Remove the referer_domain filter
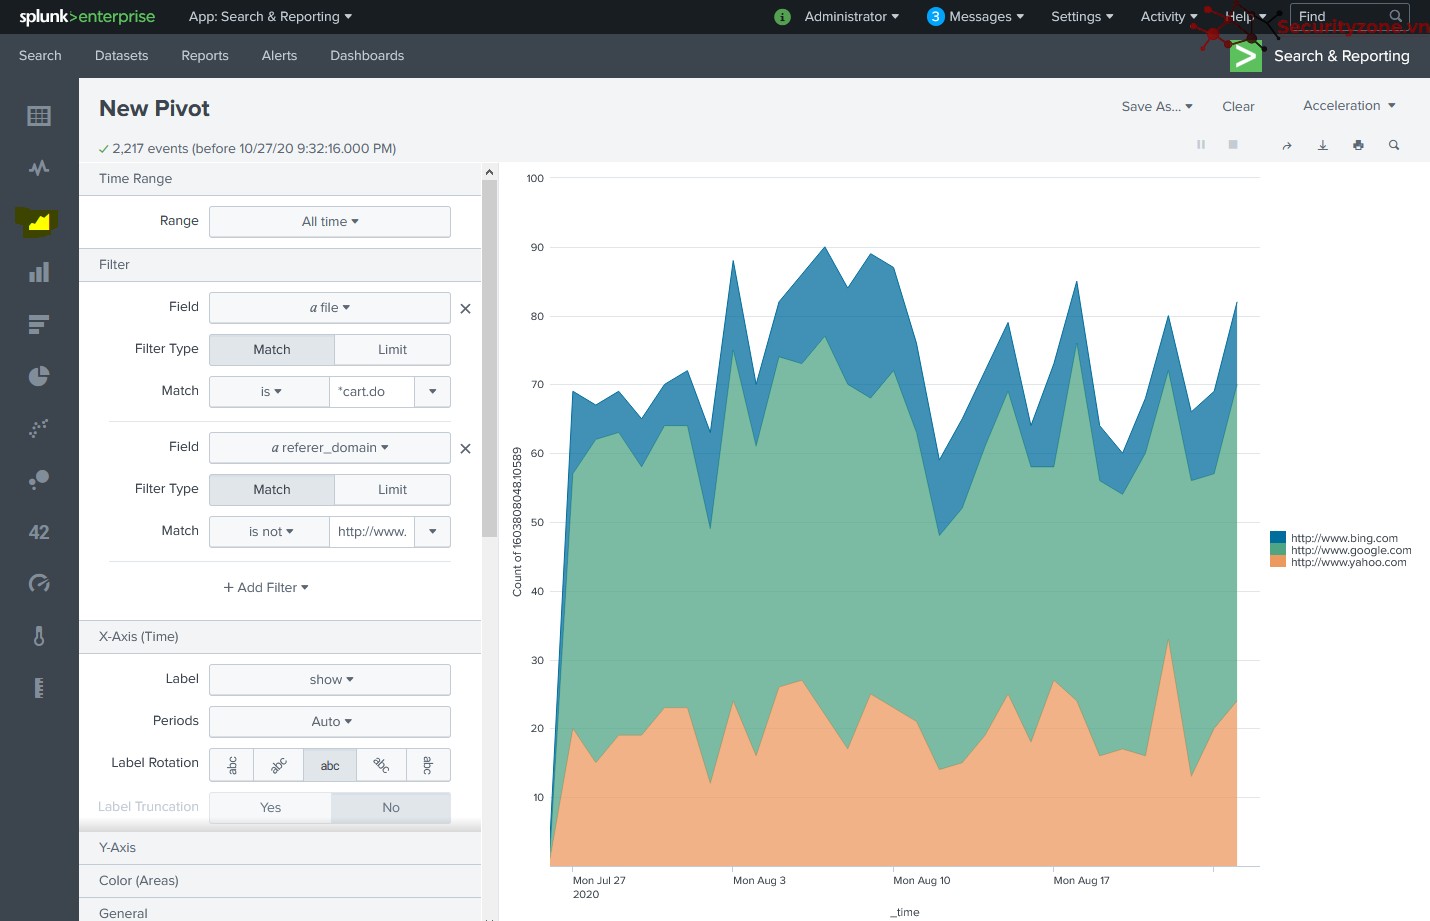This screenshot has height=921, width=1430. click(x=465, y=449)
